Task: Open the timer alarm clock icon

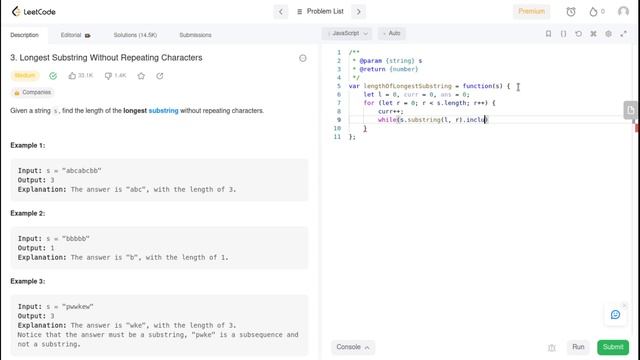Action: click(571, 11)
